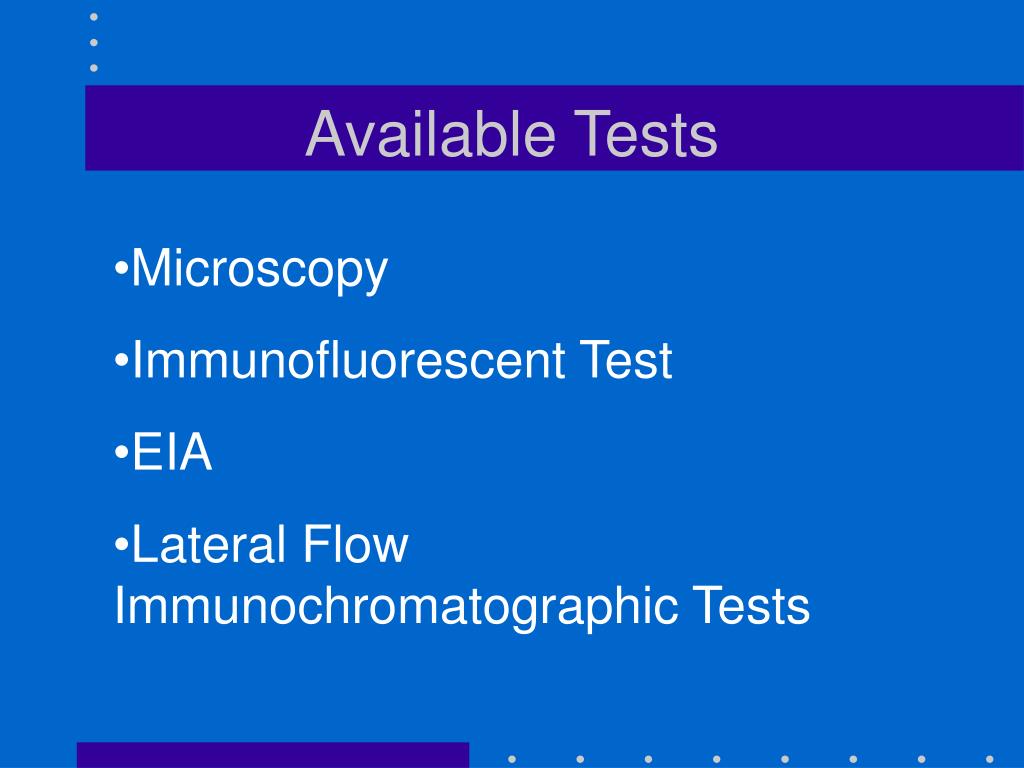The image size is (1024, 768).
Task: Click the 'Immunochromatographic Tests' text line
Action: click(x=462, y=607)
